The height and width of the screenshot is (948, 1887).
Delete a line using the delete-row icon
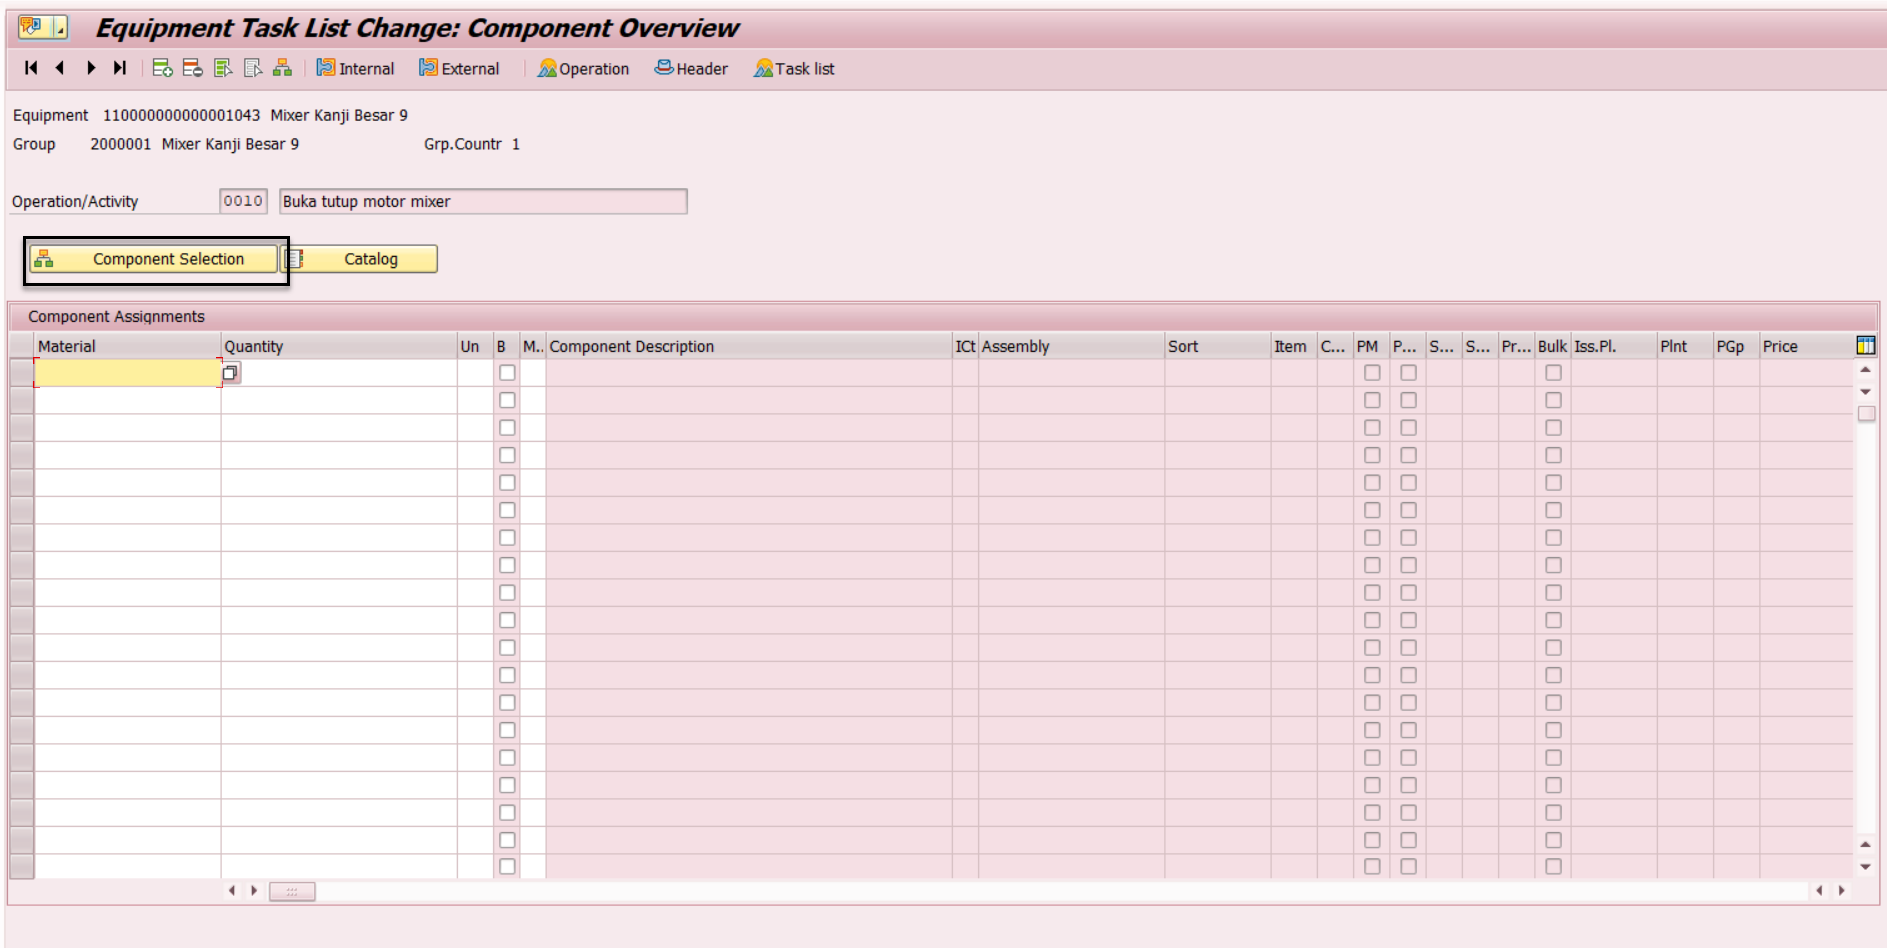tap(190, 68)
